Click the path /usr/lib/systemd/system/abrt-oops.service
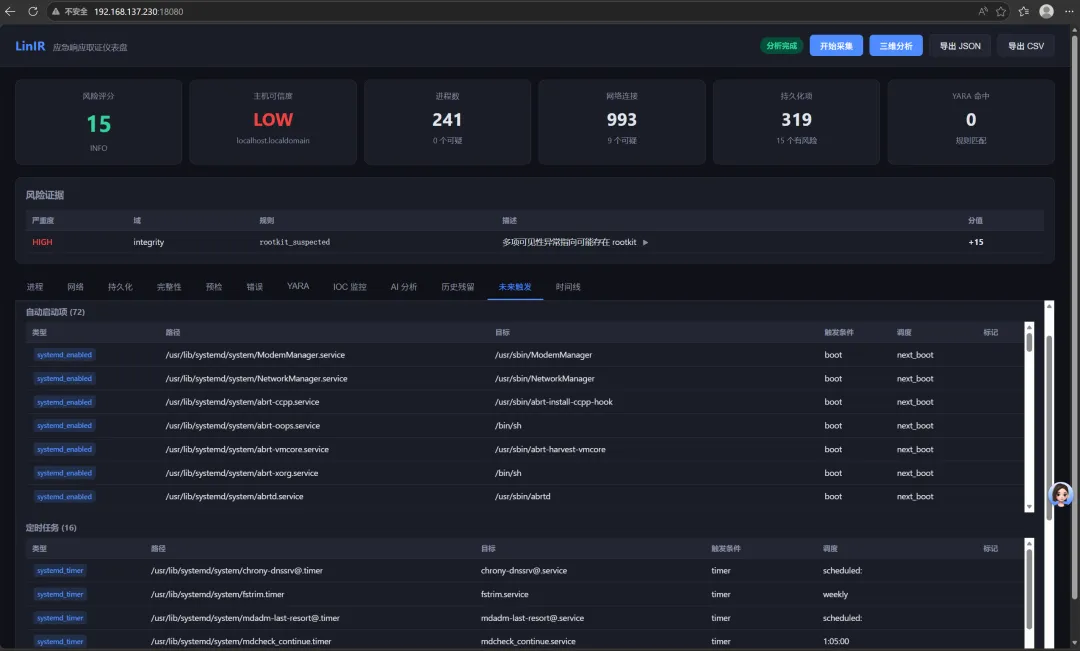1080x651 pixels. [242, 426]
